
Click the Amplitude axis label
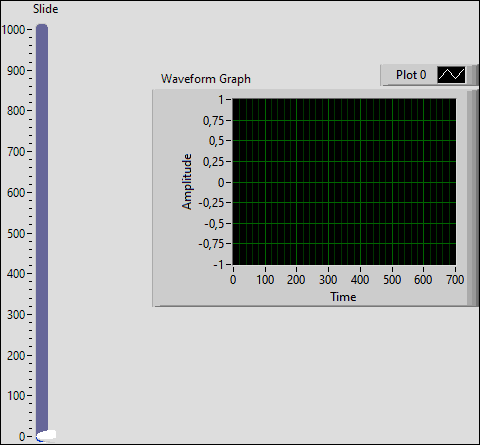[x=187, y=182]
